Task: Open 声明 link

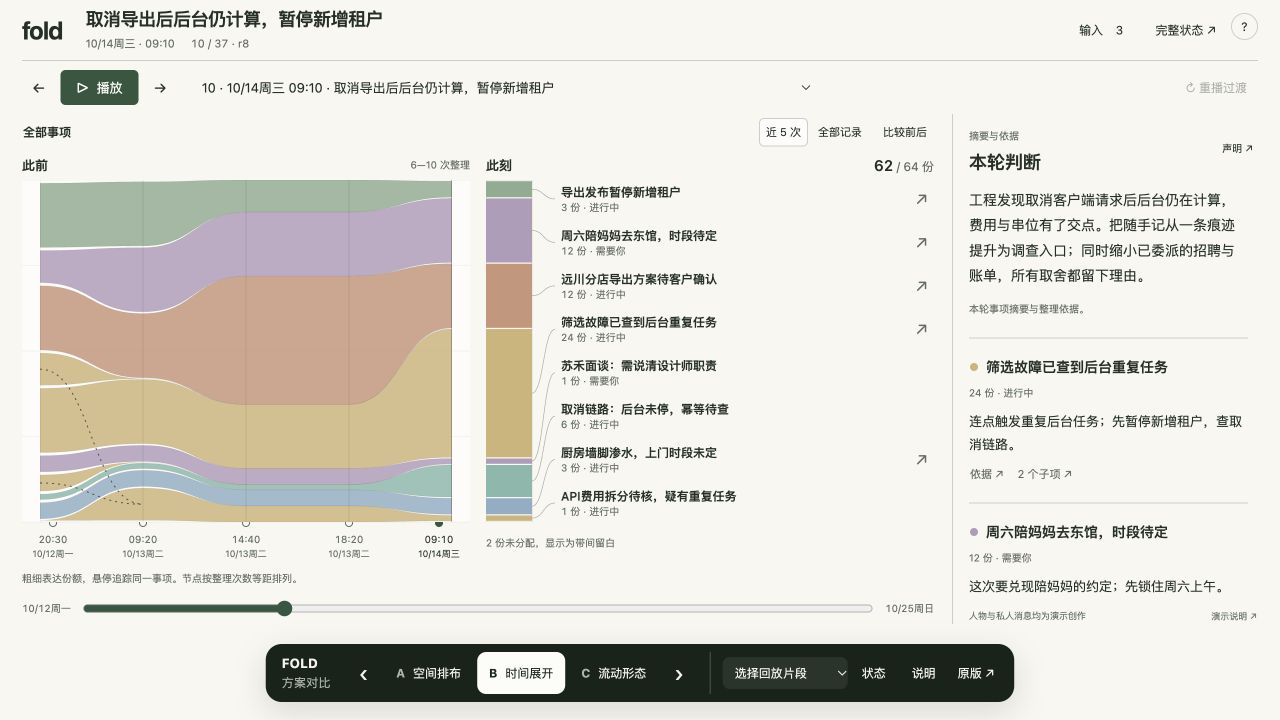Action: pos(1237,148)
